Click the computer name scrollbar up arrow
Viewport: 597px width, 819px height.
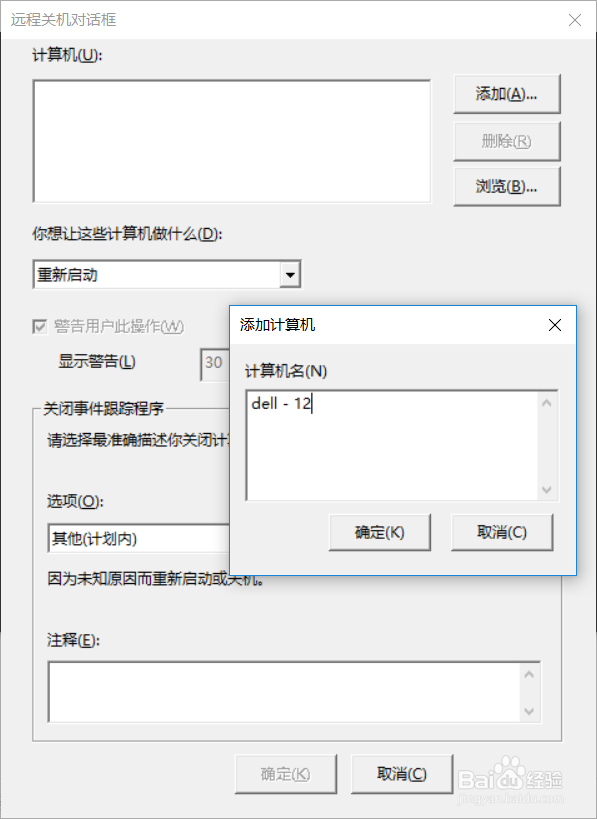click(547, 403)
